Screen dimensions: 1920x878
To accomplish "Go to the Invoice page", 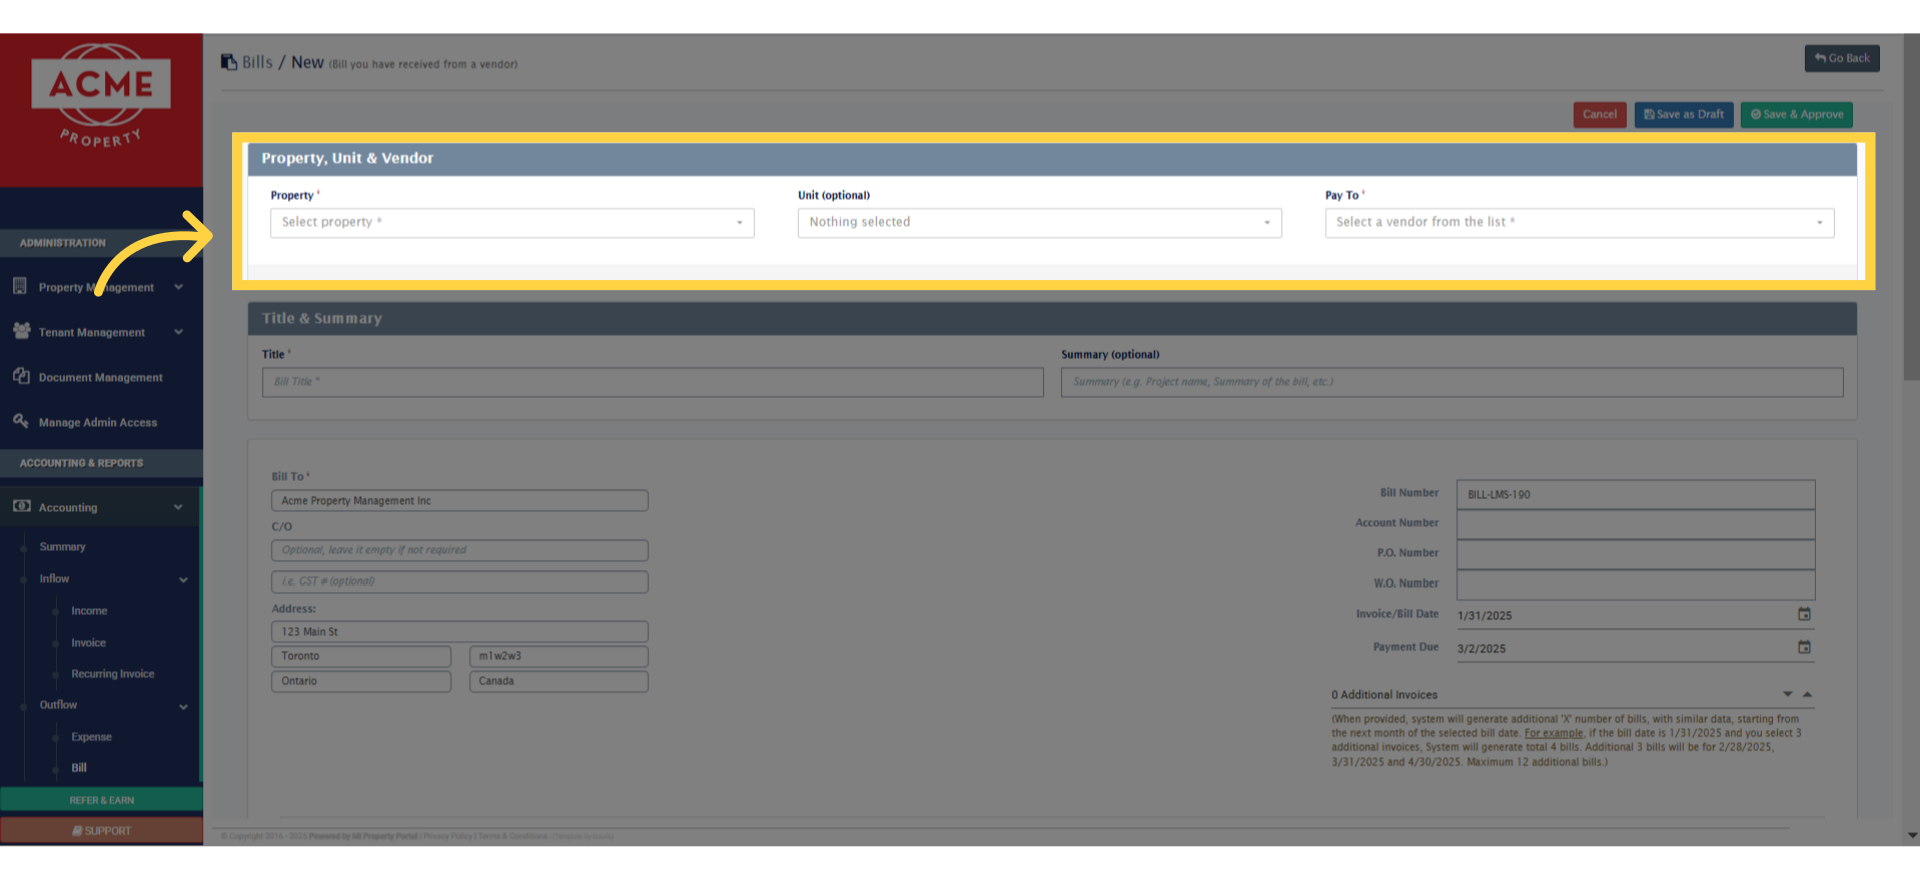I will (x=88, y=643).
